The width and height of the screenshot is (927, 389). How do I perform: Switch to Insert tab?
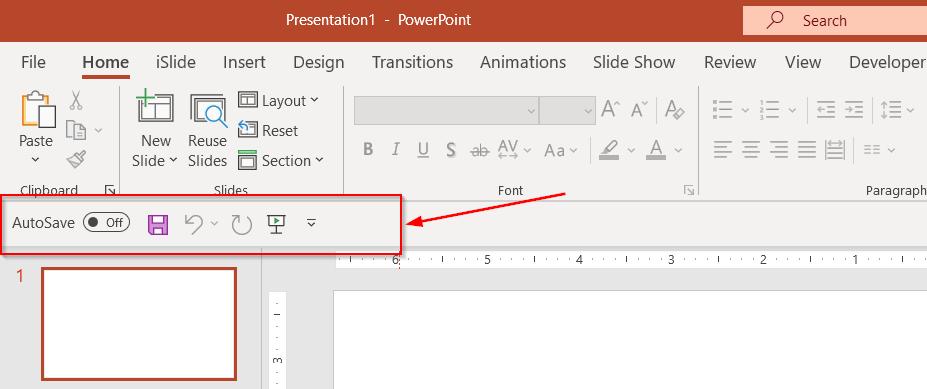tap(244, 62)
